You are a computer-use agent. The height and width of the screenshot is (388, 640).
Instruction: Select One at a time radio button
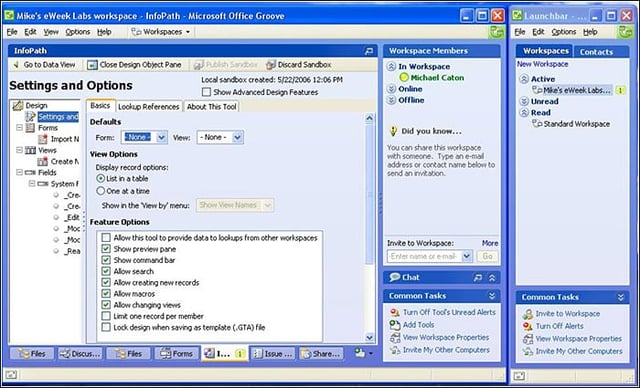coord(100,191)
